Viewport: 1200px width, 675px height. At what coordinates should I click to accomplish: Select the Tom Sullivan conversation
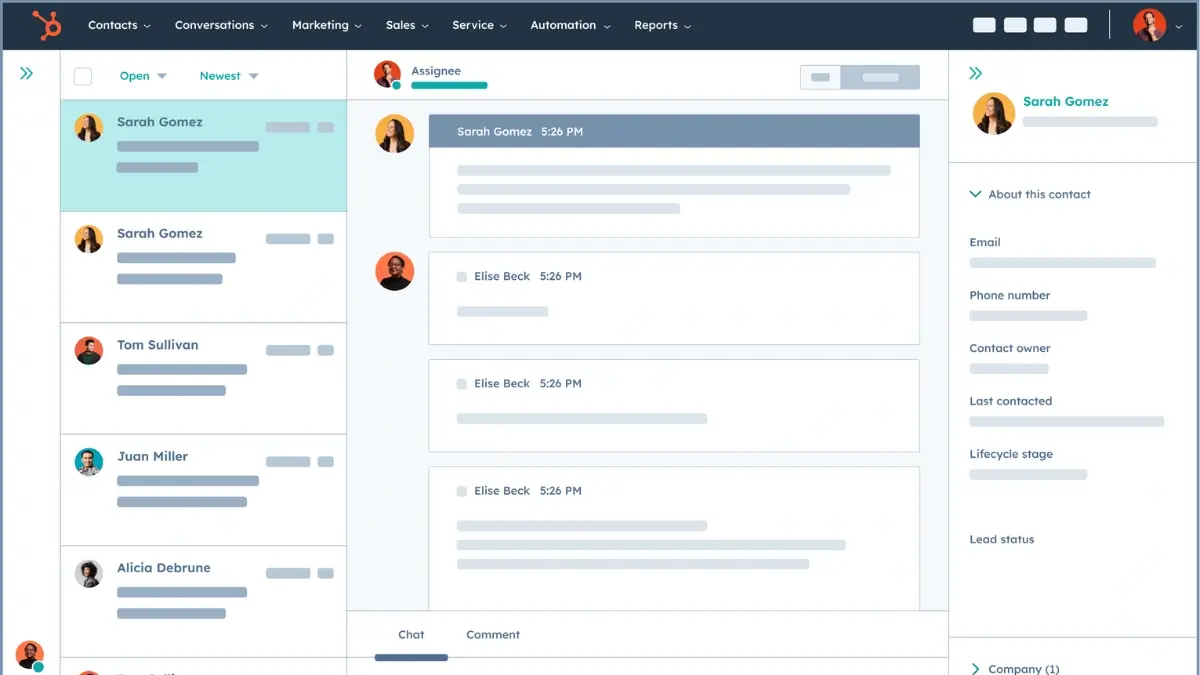(x=203, y=378)
